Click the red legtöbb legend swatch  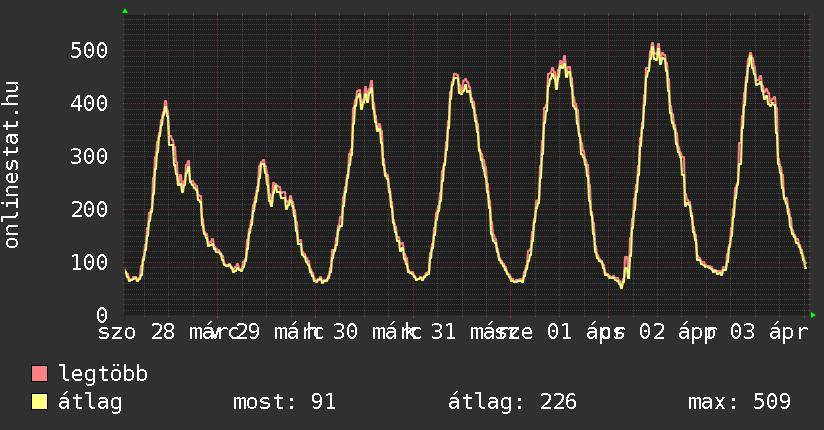click(39, 374)
